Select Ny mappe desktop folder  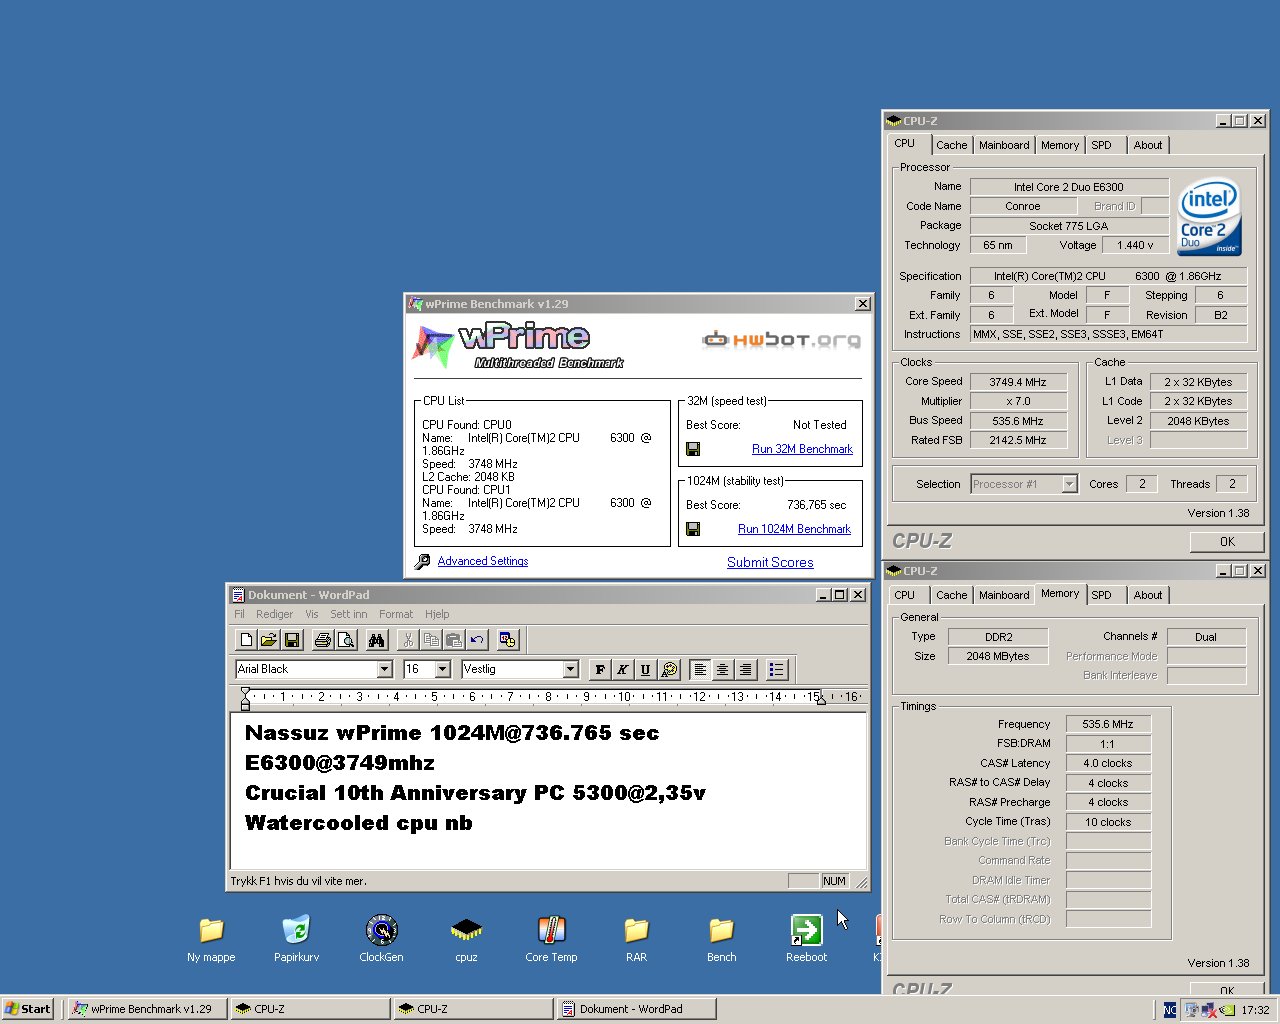click(x=211, y=938)
